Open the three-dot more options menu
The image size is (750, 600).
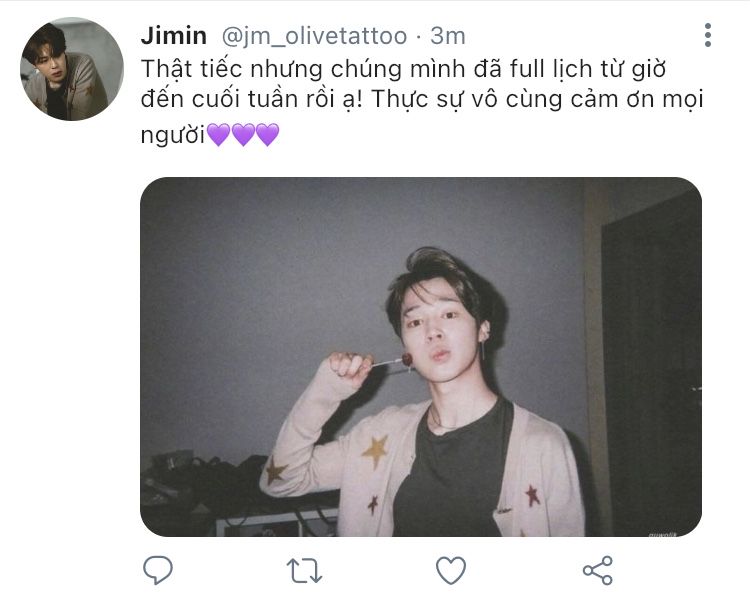coord(708,35)
